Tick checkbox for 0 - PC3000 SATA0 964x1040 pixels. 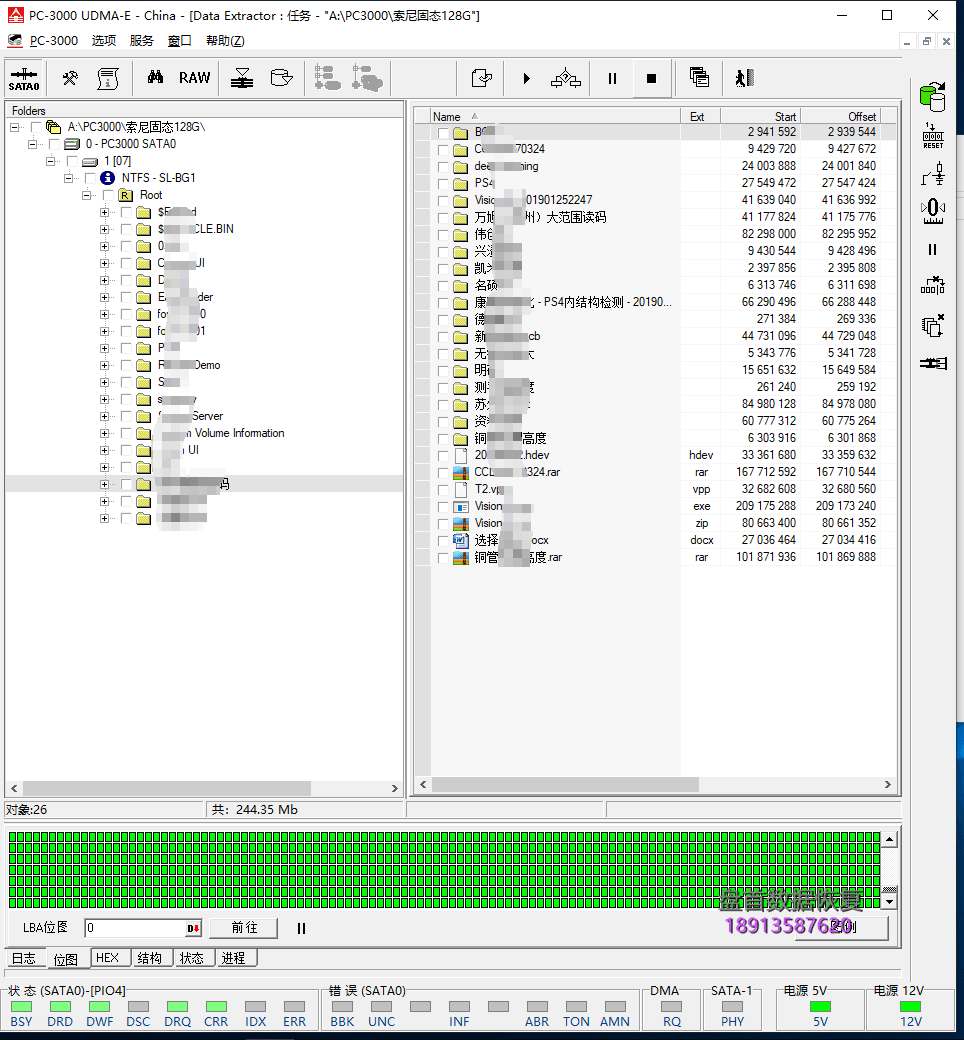(x=54, y=144)
